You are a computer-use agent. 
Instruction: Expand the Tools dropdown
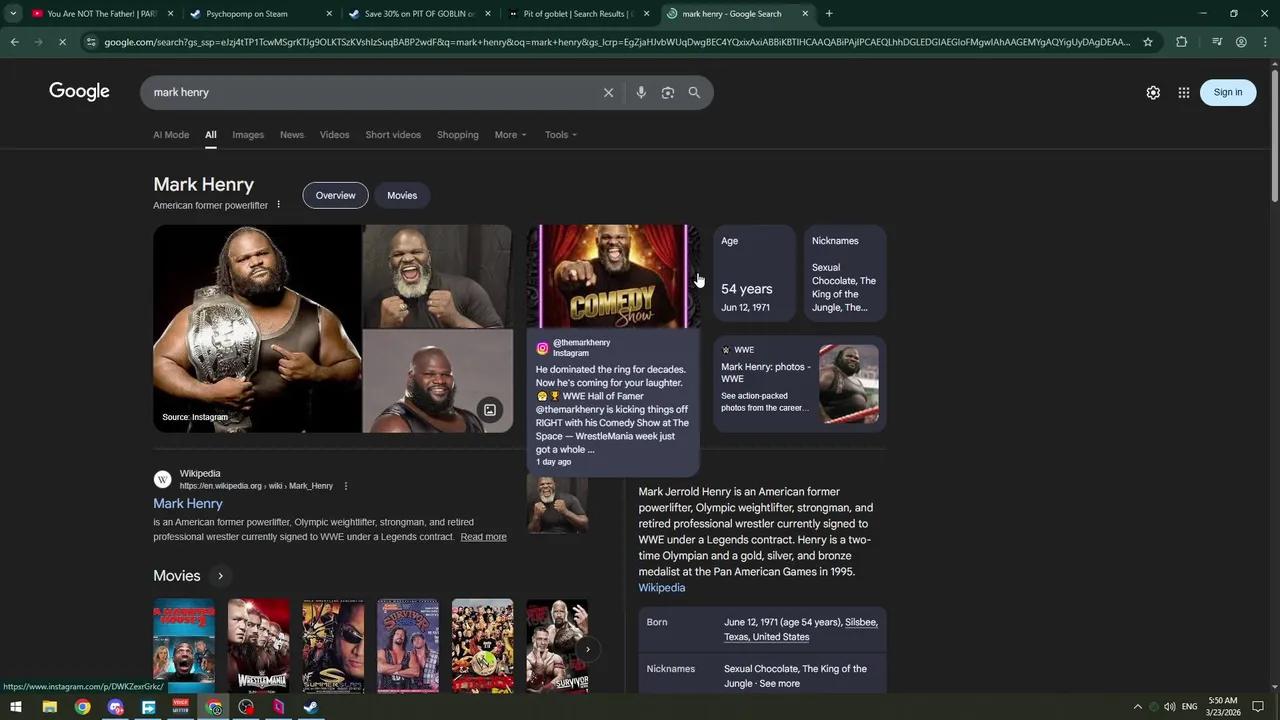(561, 135)
